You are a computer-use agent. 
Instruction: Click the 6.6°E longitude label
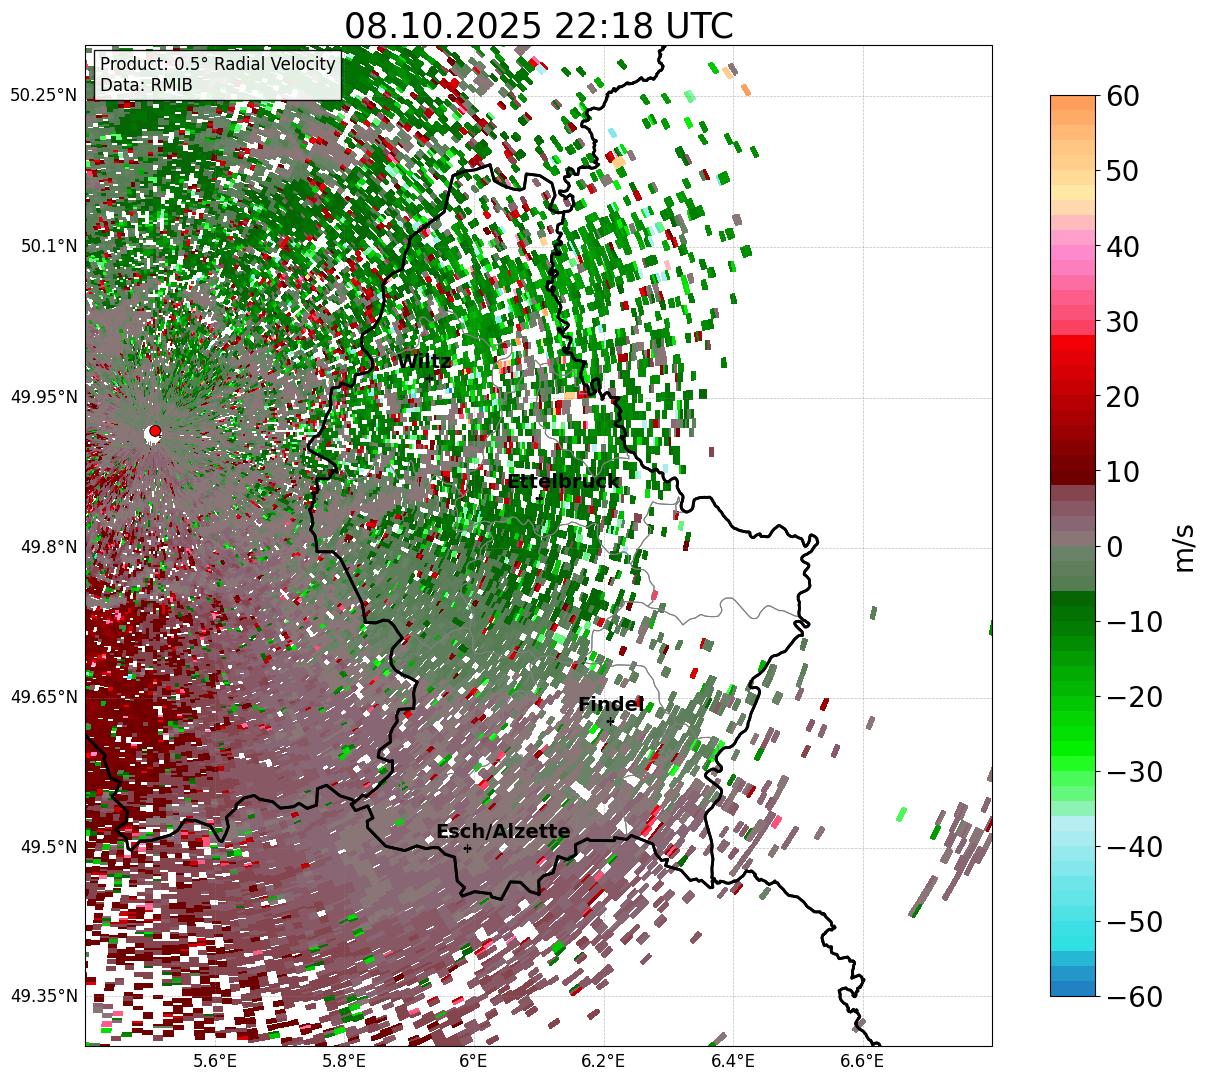pyautogui.click(x=862, y=1062)
